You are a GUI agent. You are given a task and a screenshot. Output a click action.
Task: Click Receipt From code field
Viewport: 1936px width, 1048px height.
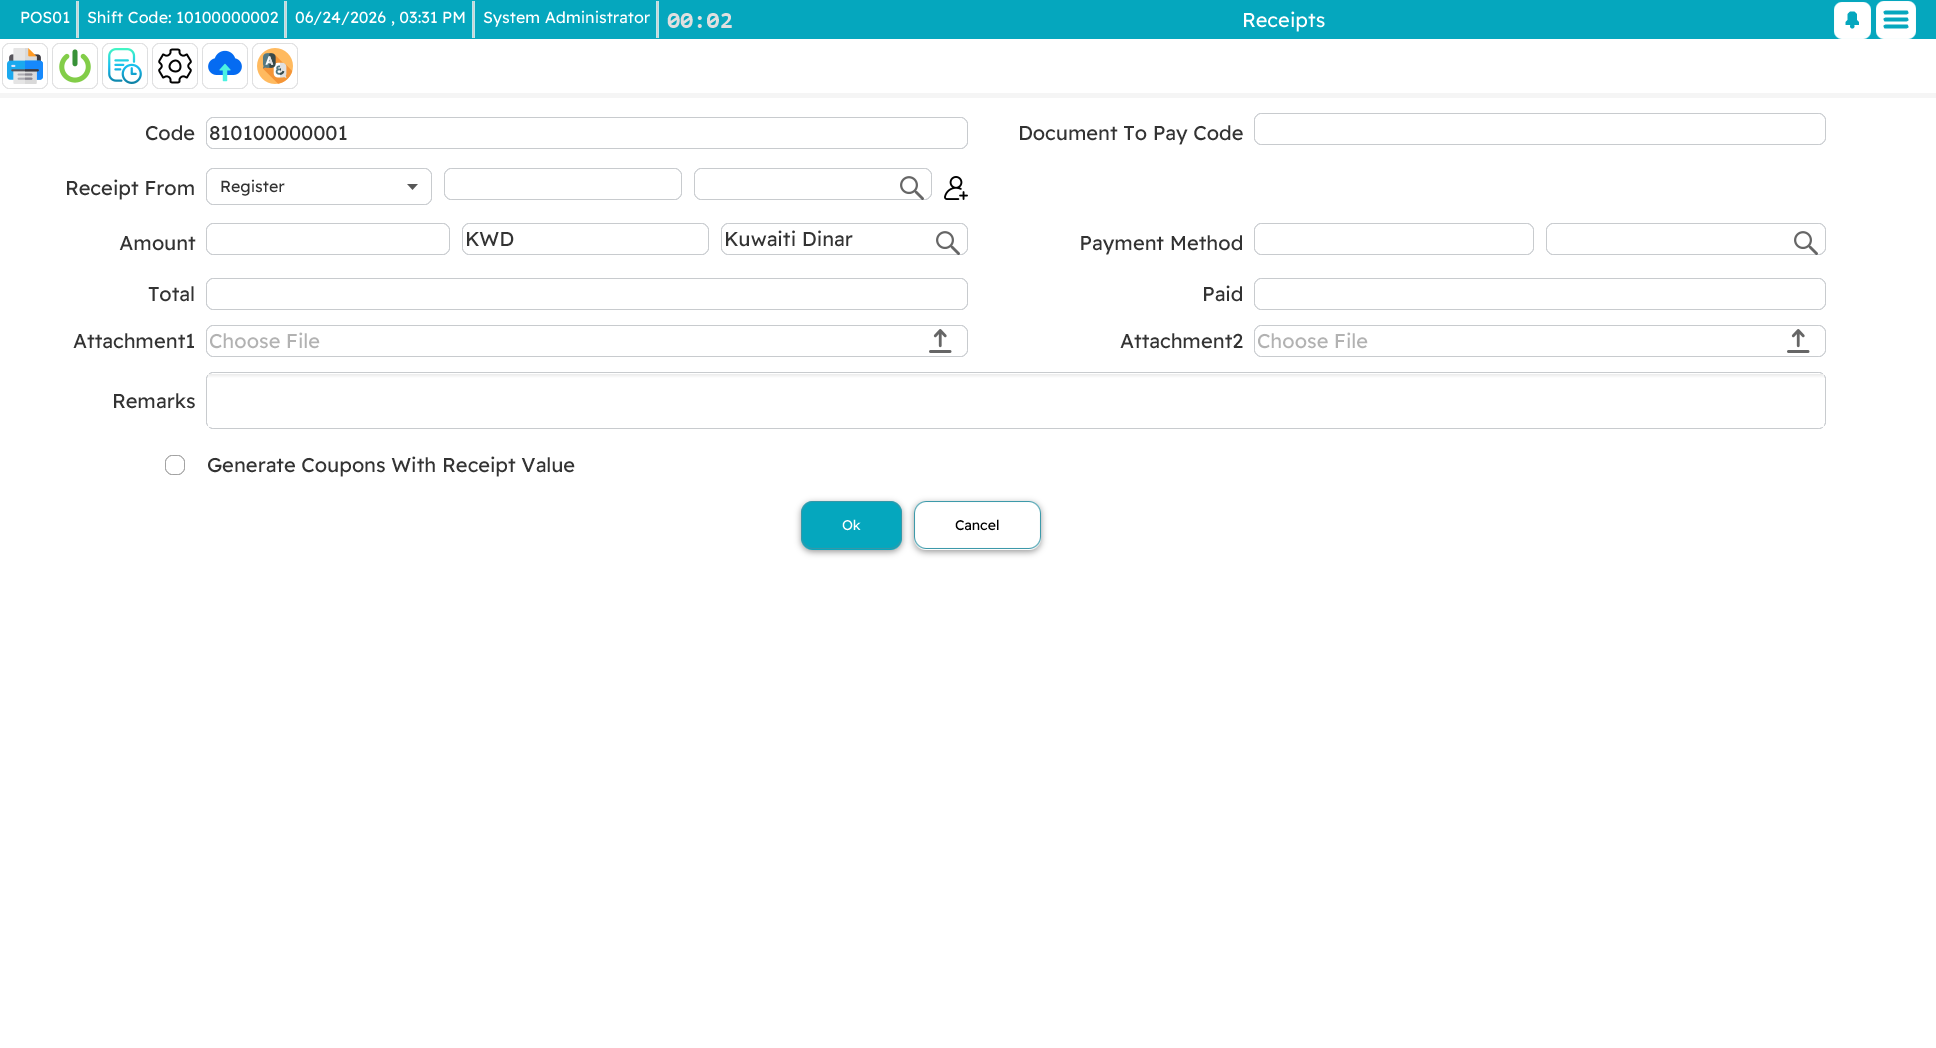pos(563,184)
